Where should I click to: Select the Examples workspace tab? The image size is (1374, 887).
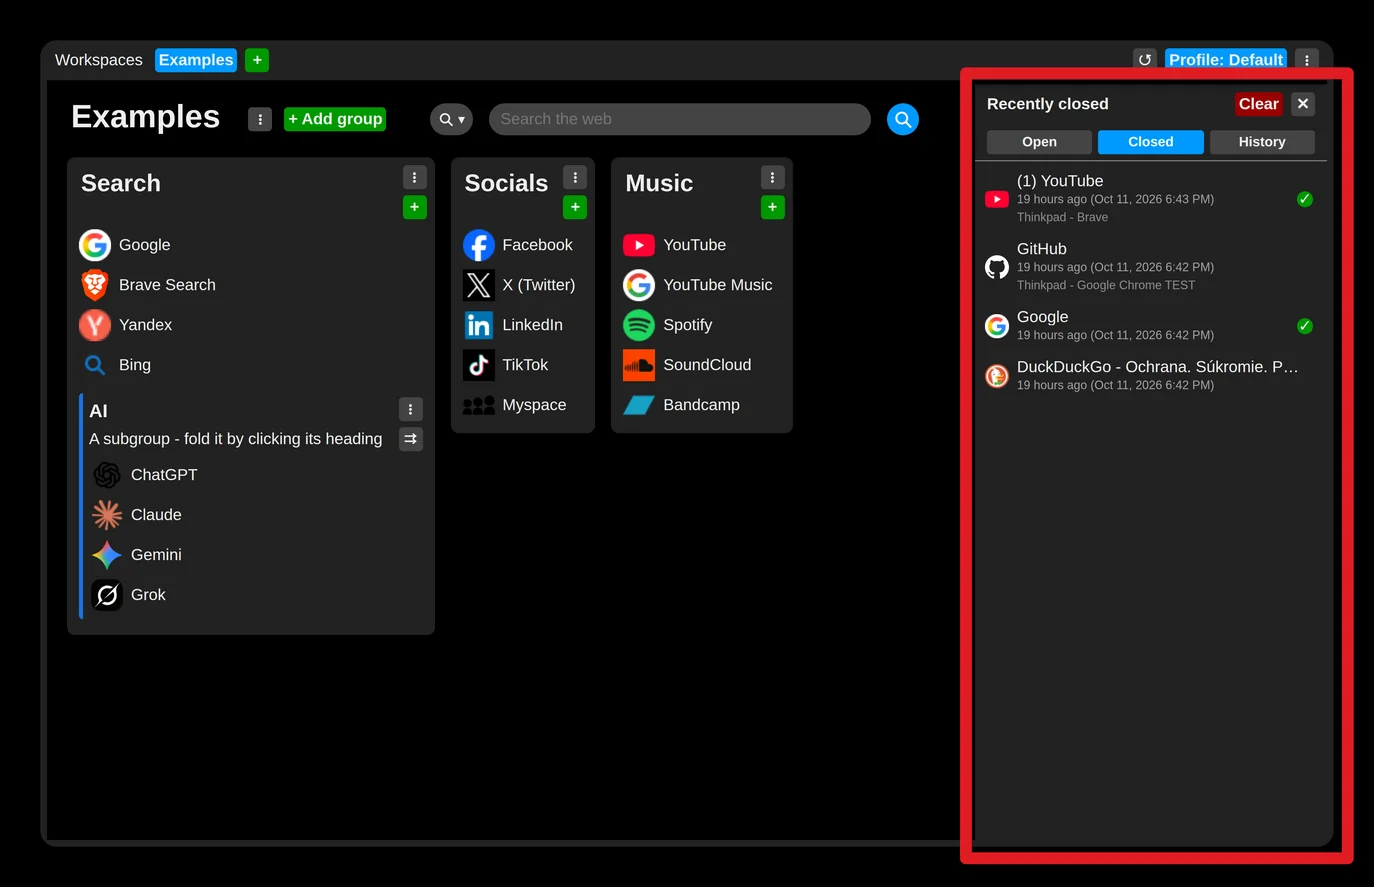pos(196,60)
